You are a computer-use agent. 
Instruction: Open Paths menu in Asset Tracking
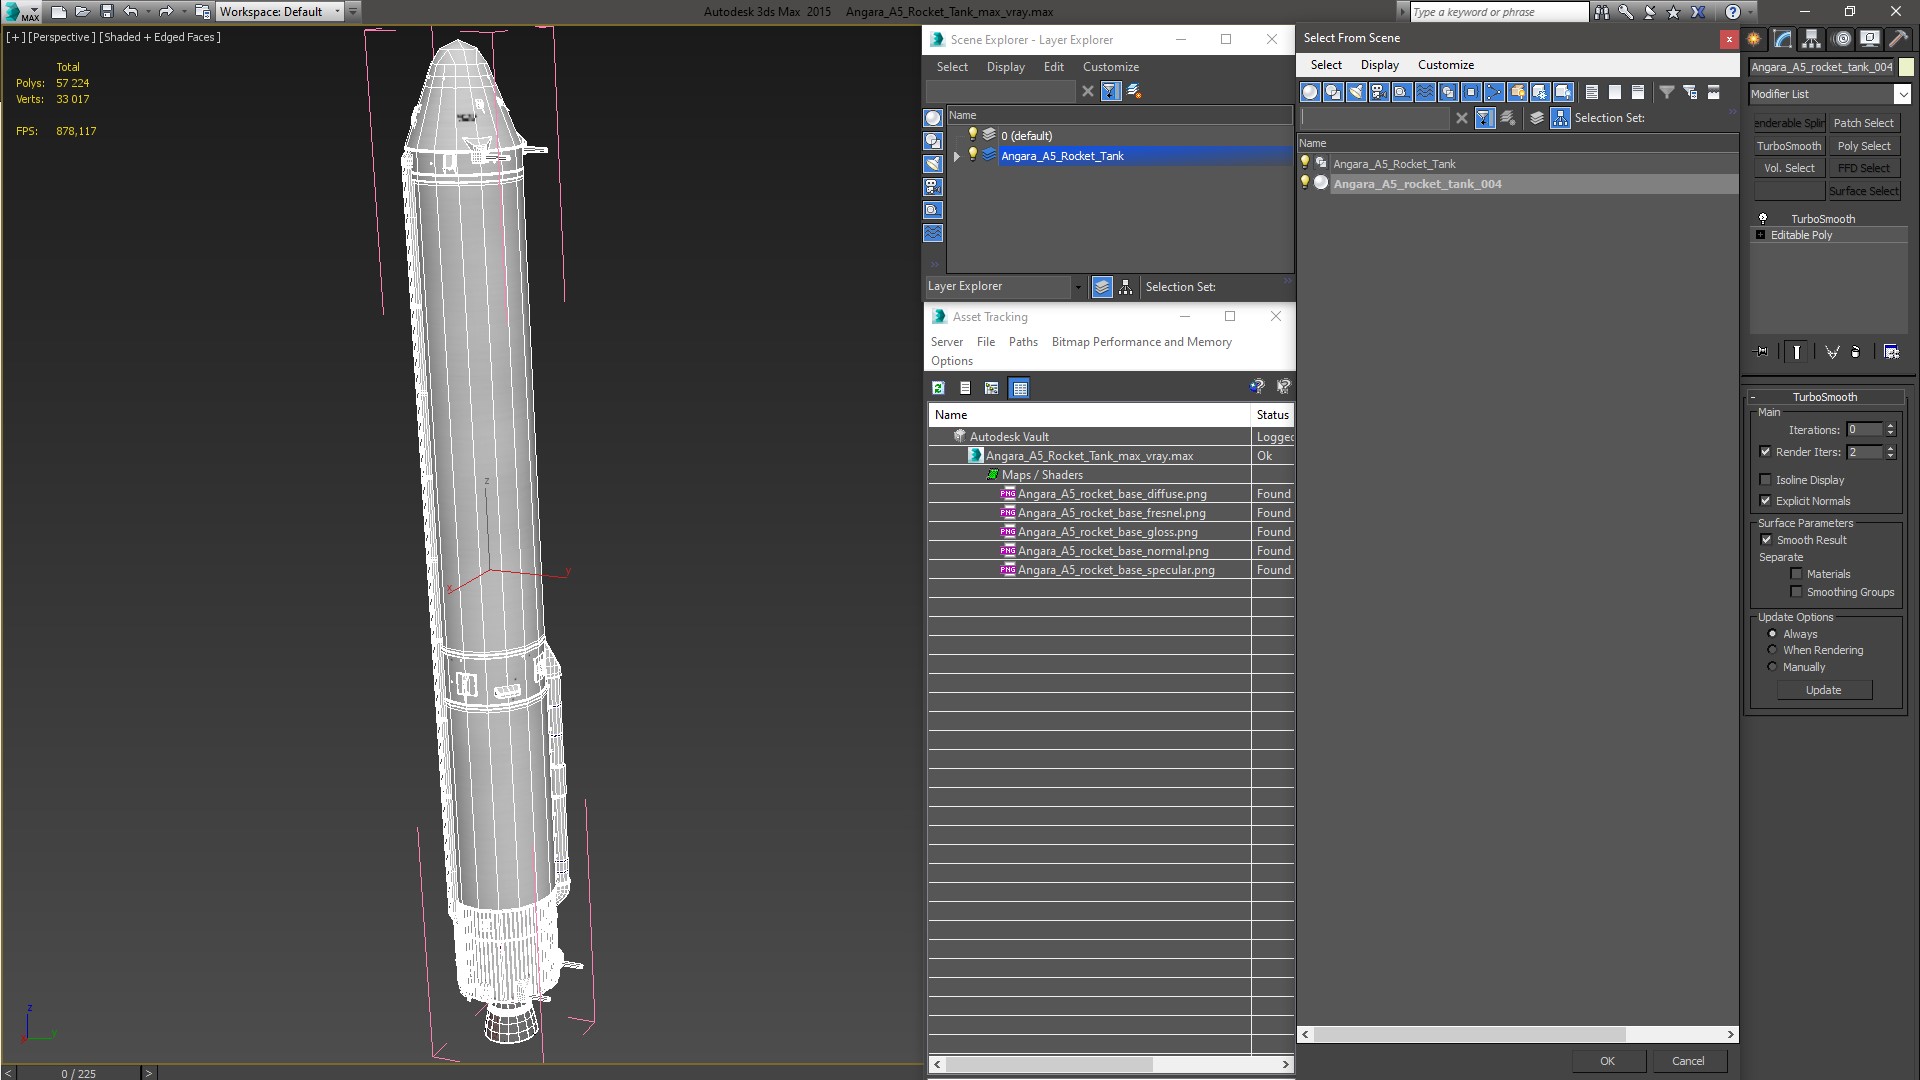coord(1023,342)
